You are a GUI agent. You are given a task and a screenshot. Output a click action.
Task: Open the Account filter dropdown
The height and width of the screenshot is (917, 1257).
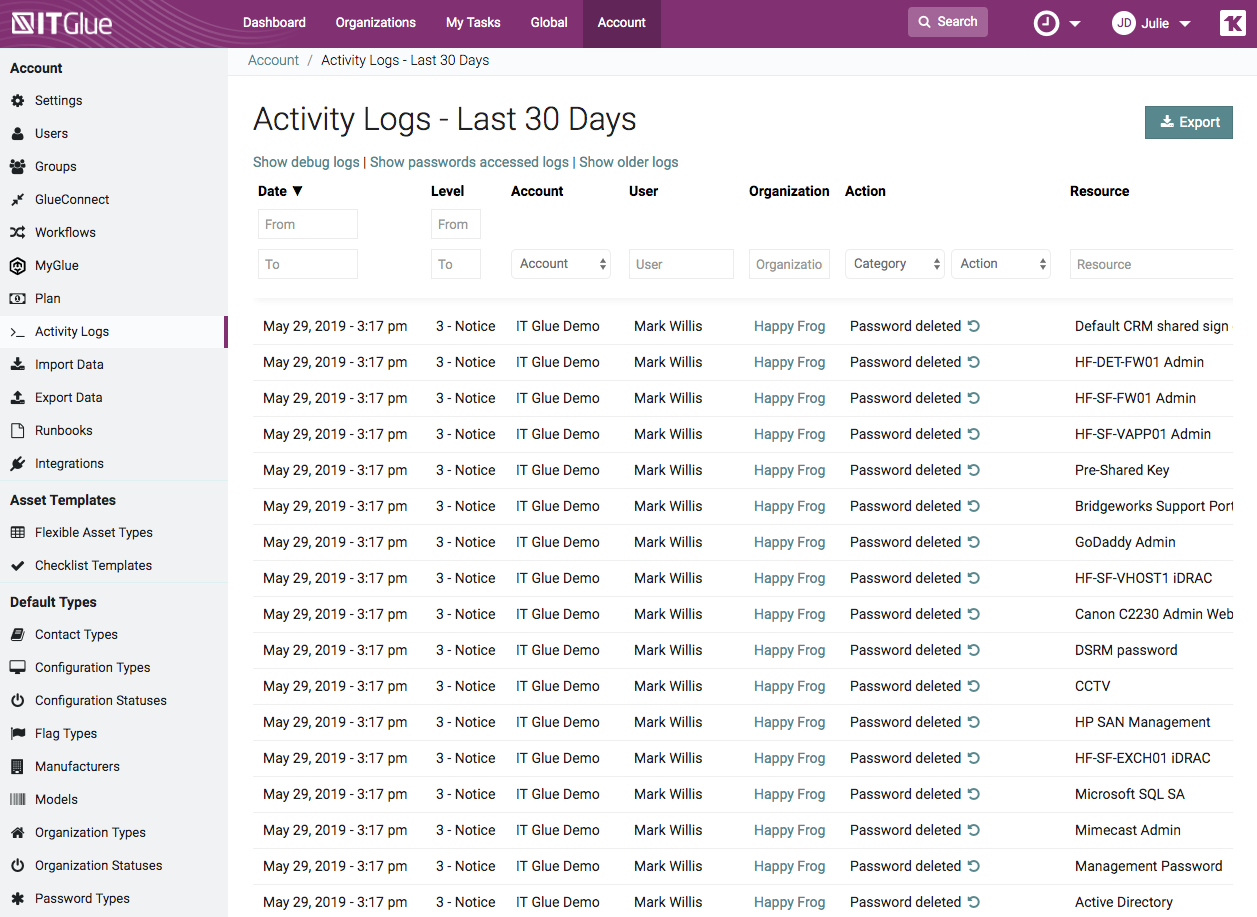tap(560, 263)
